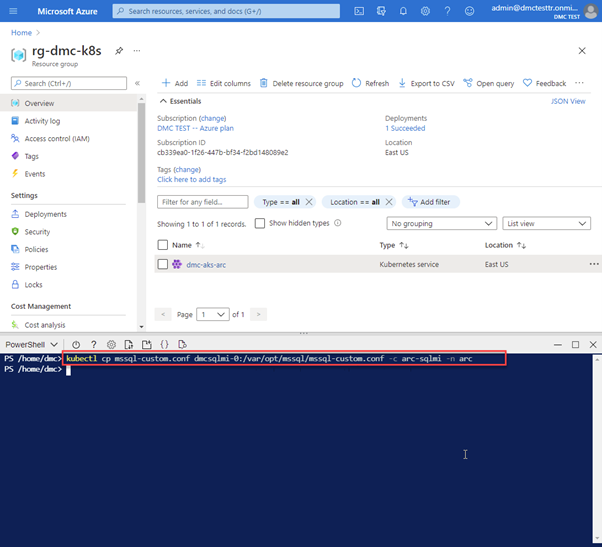Open Cloud Shell web preview icon

click(x=182, y=344)
